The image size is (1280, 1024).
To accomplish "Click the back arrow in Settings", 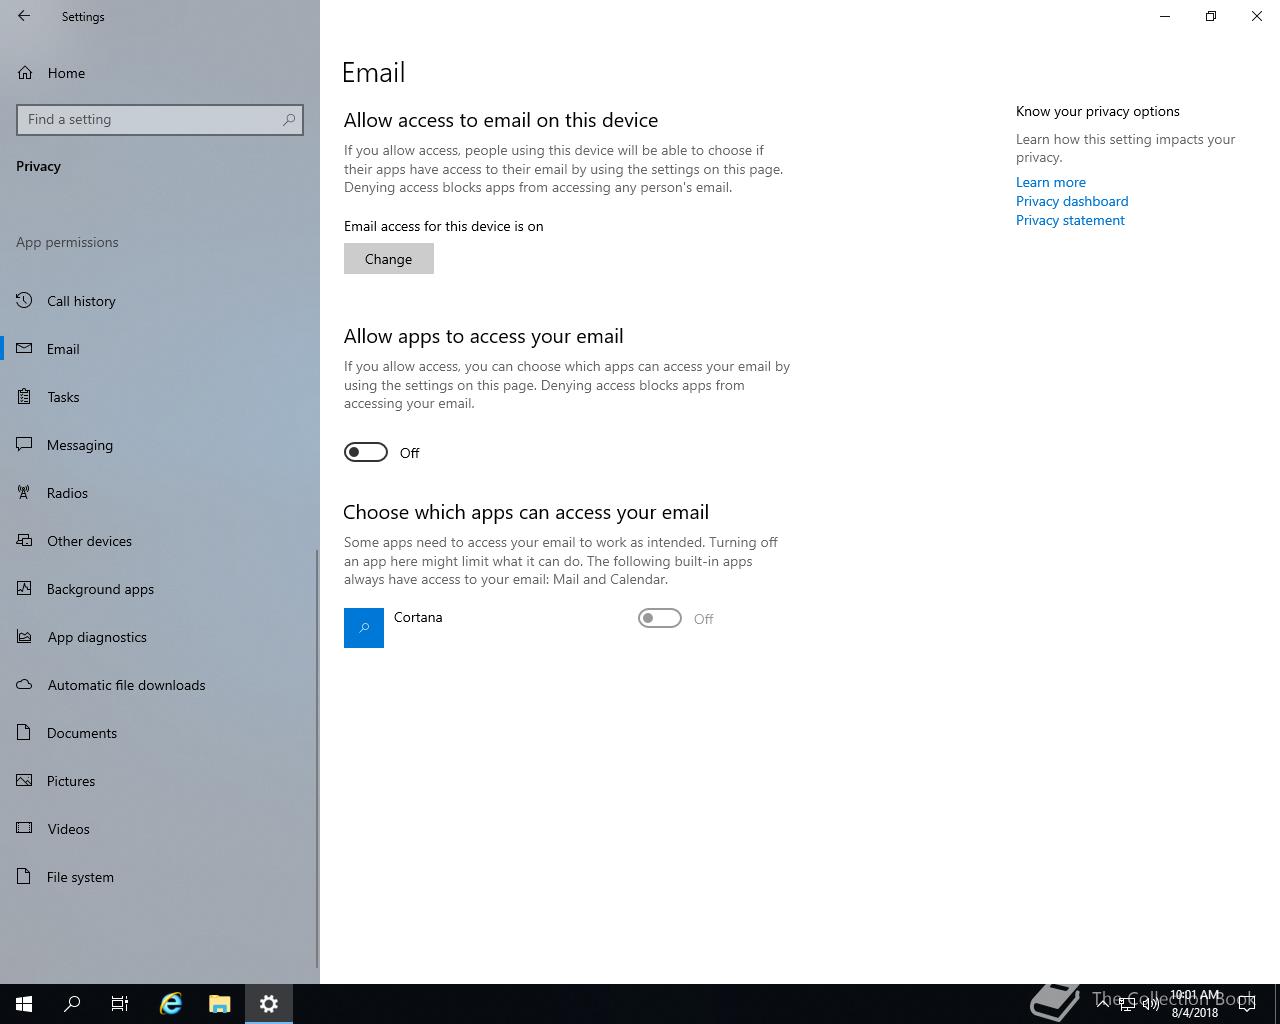I will point(24,16).
